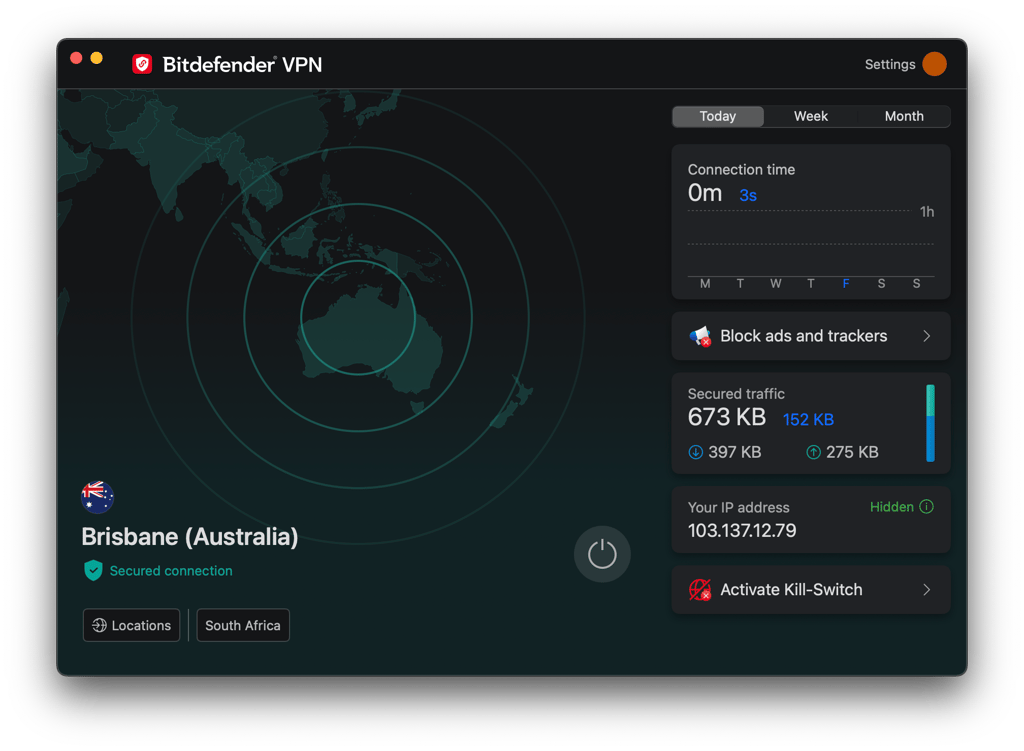Click the megaphone ads-blocking icon
Viewport: 1024px width, 751px height.
(700, 336)
